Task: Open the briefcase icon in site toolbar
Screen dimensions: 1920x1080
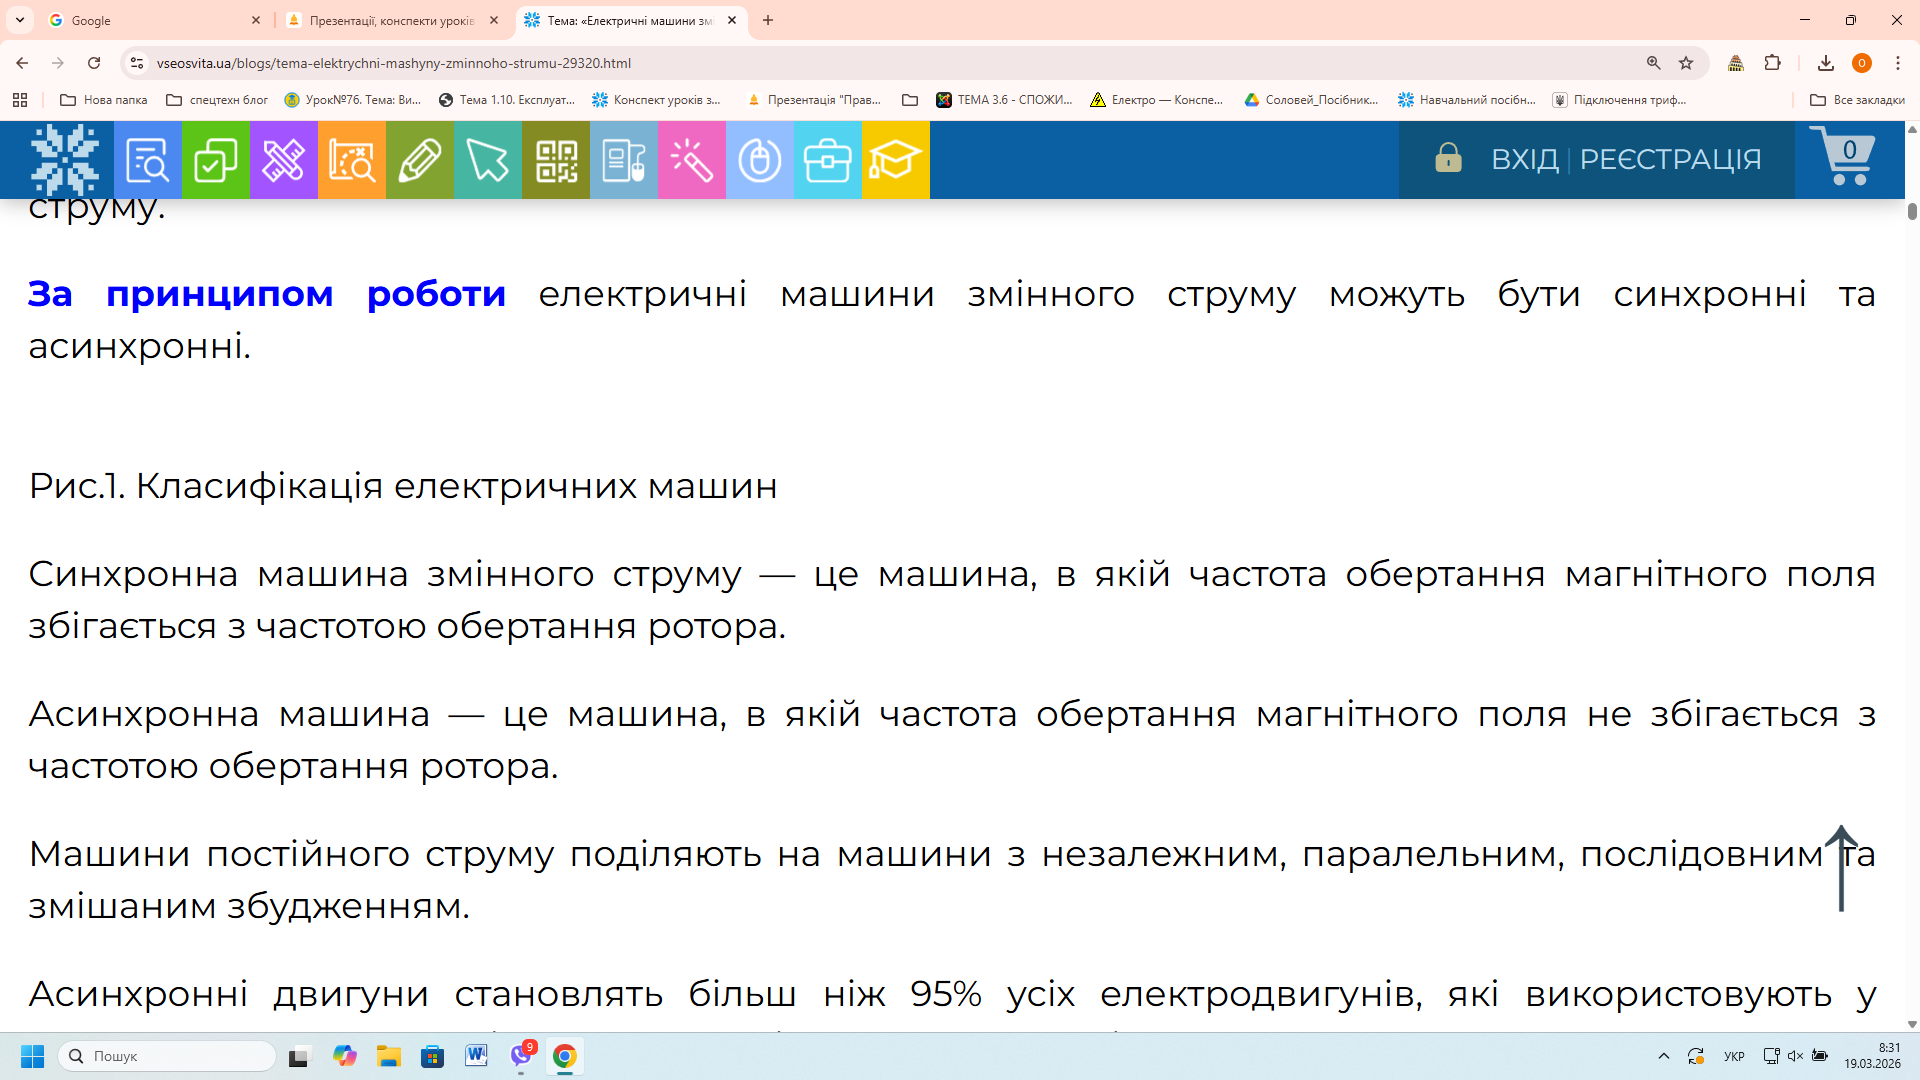Action: point(827,160)
